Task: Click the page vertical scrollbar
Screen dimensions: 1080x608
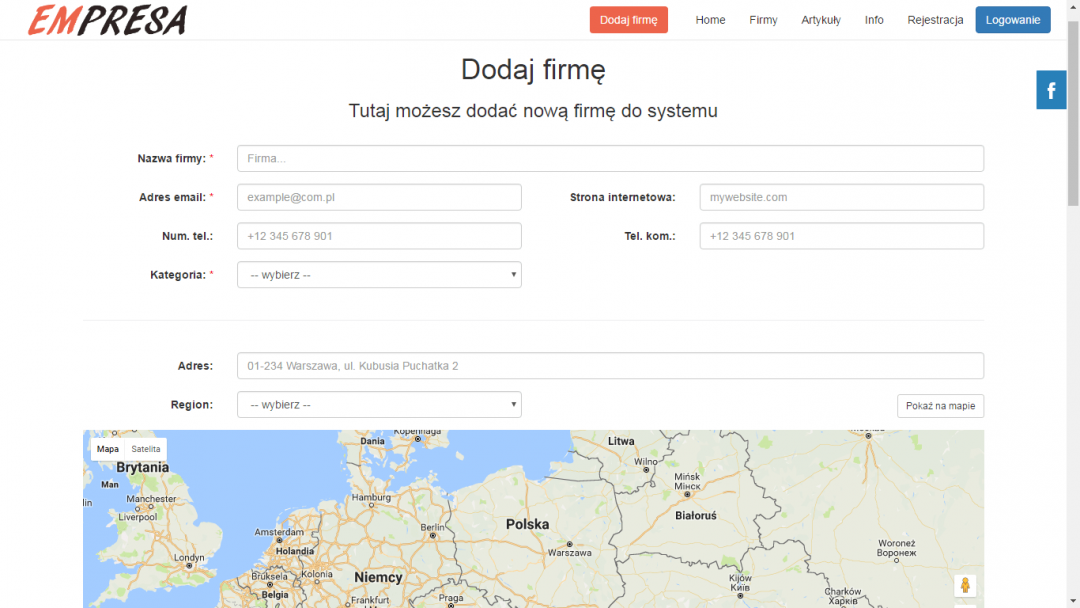Action: pos(1073,300)
